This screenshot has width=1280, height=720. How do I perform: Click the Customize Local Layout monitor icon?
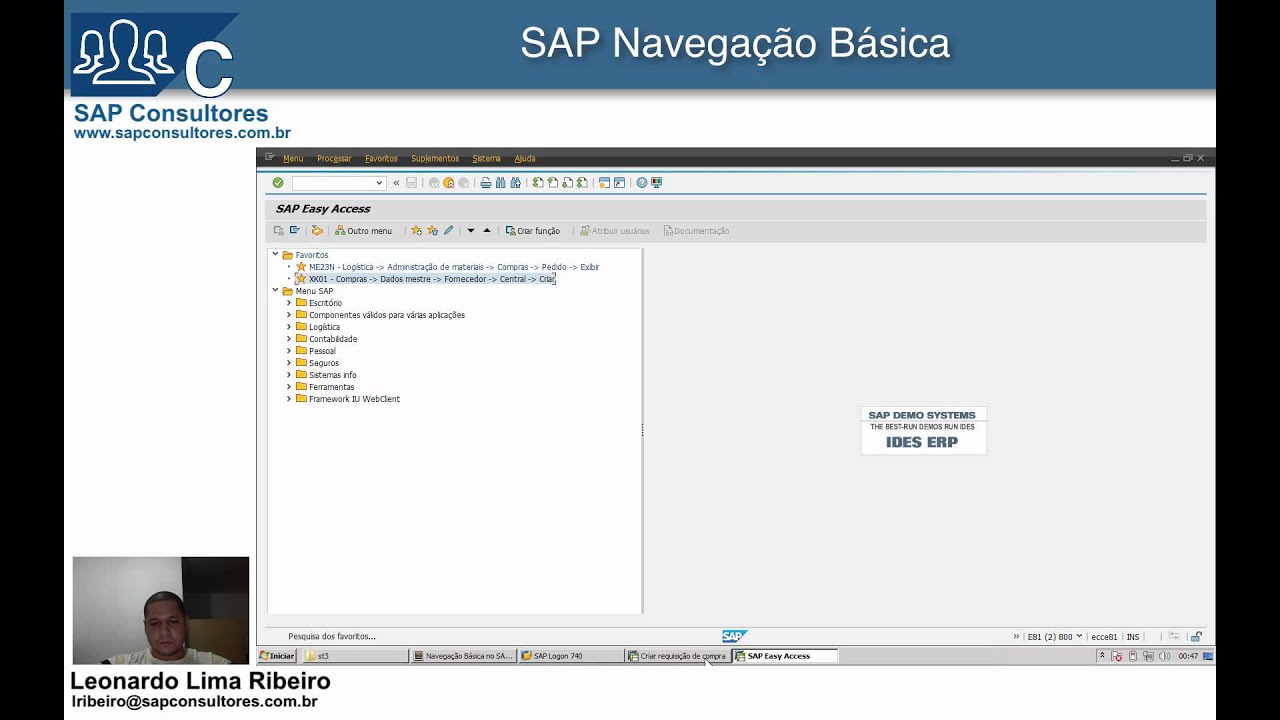[x=656, y=183]
